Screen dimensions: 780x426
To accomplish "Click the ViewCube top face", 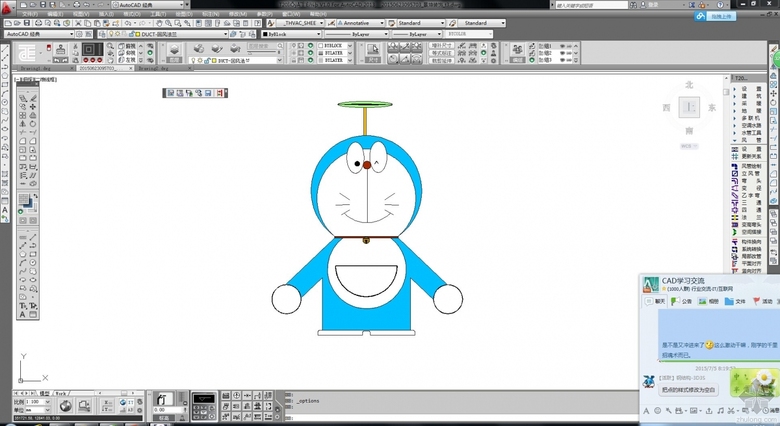I will (x=688, y=108).
